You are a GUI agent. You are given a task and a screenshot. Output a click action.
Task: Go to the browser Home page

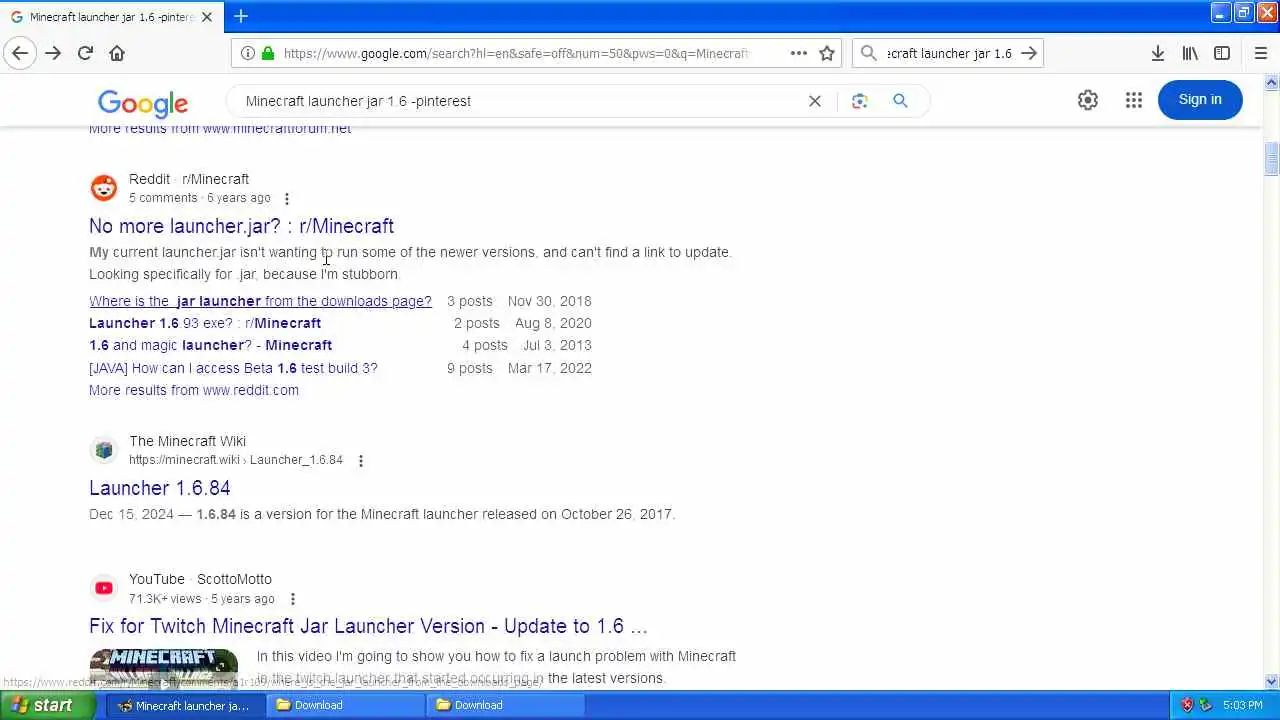pyautogui.click(x=117, y=53)
